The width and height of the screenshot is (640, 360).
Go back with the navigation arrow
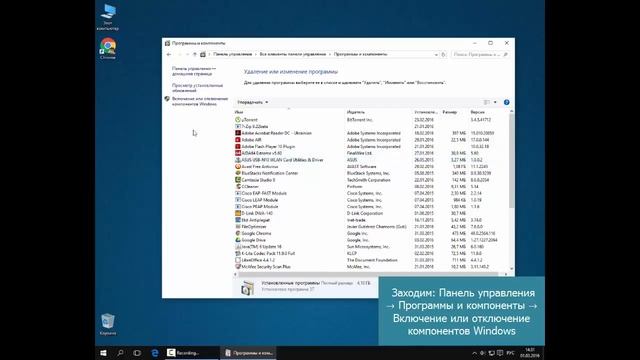coord(169,54)
